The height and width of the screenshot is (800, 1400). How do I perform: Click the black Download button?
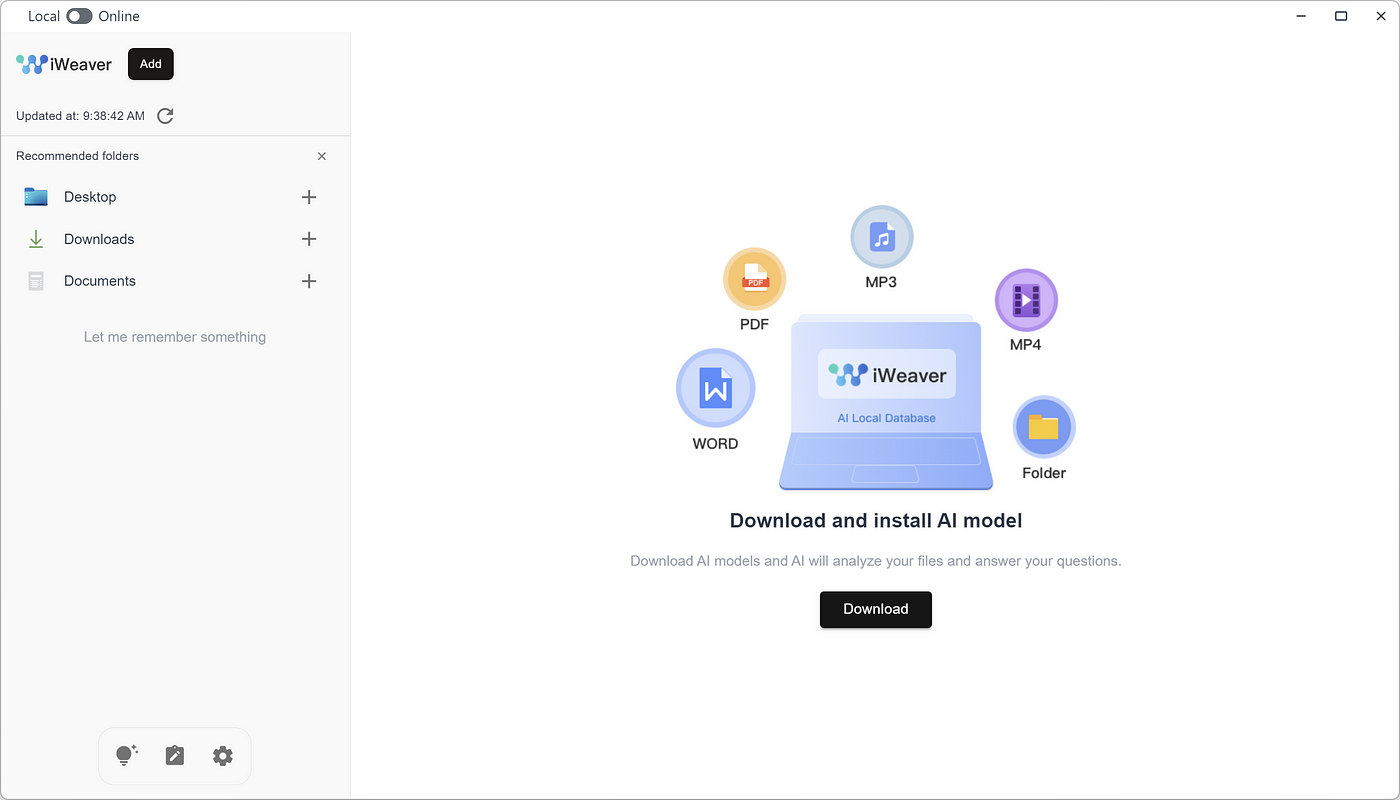pyautogui.click(x=876, y=609)
